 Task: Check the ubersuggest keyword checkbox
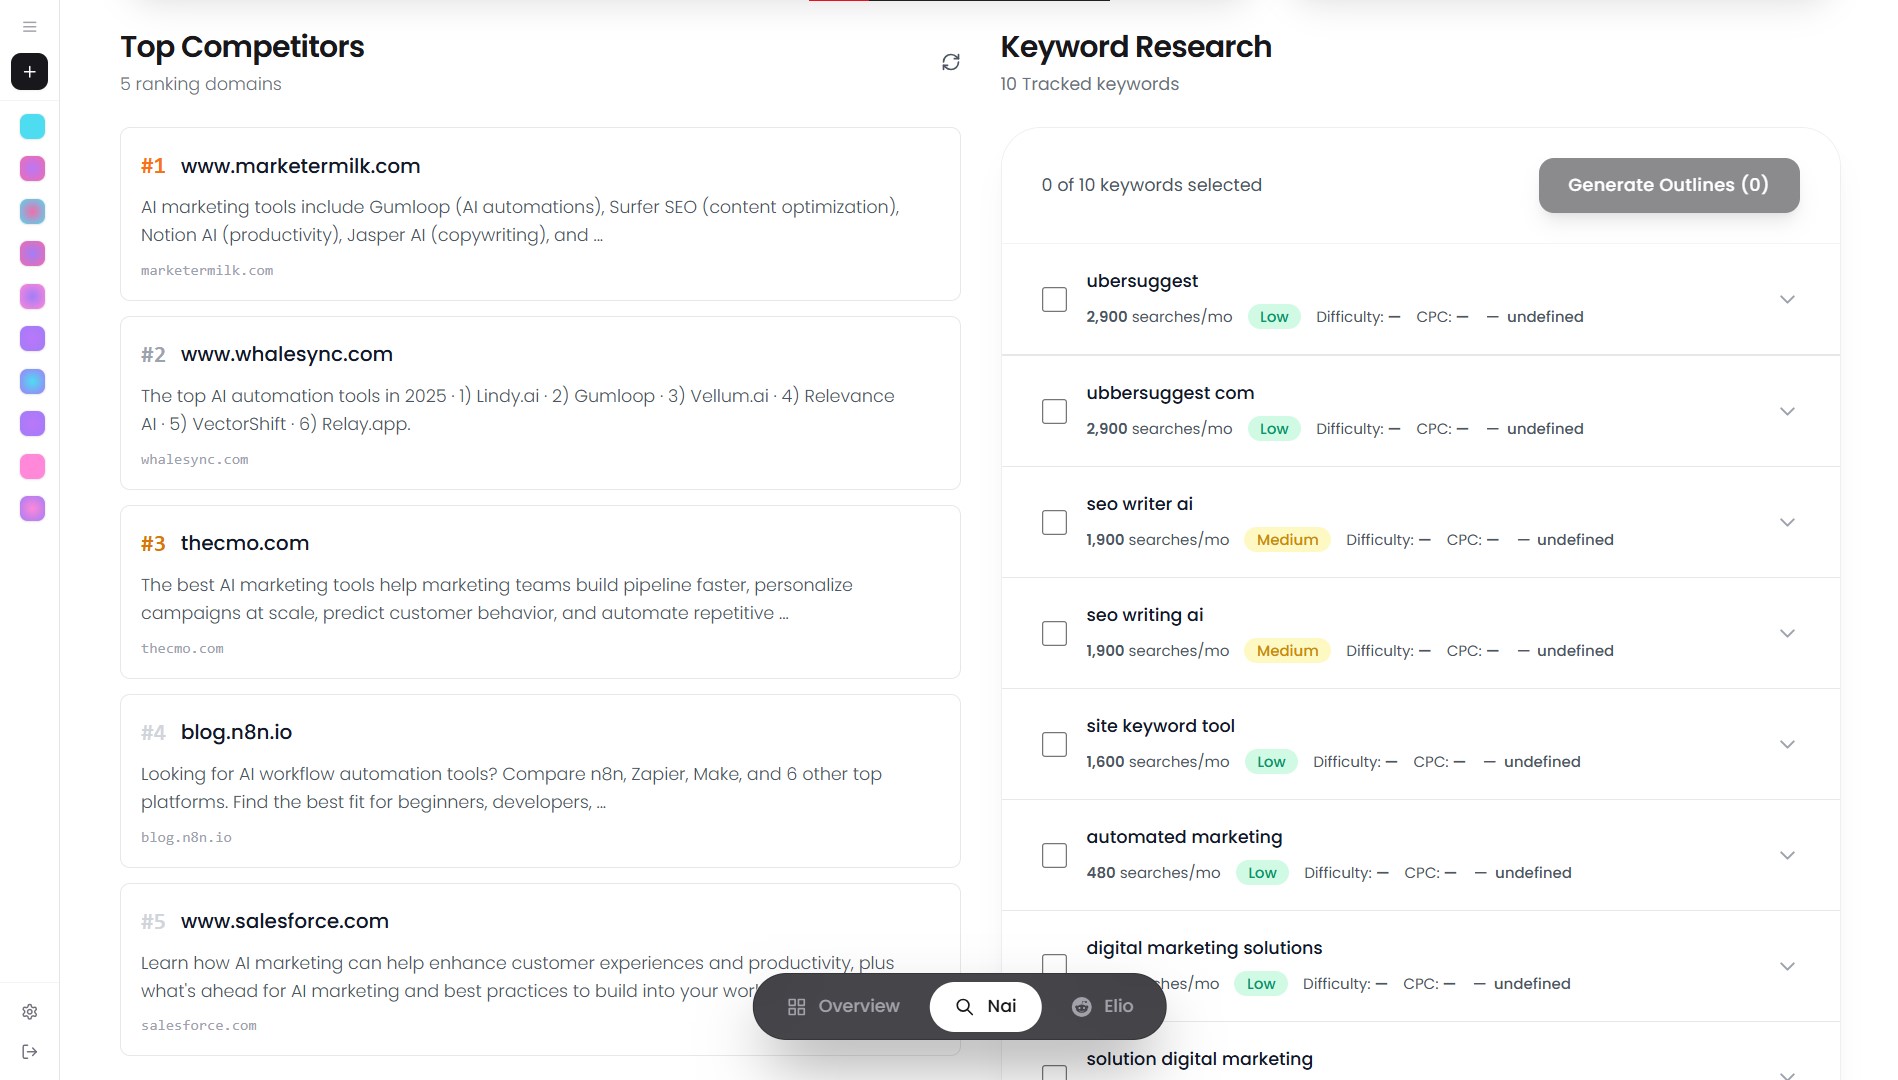pos(1054,299)
